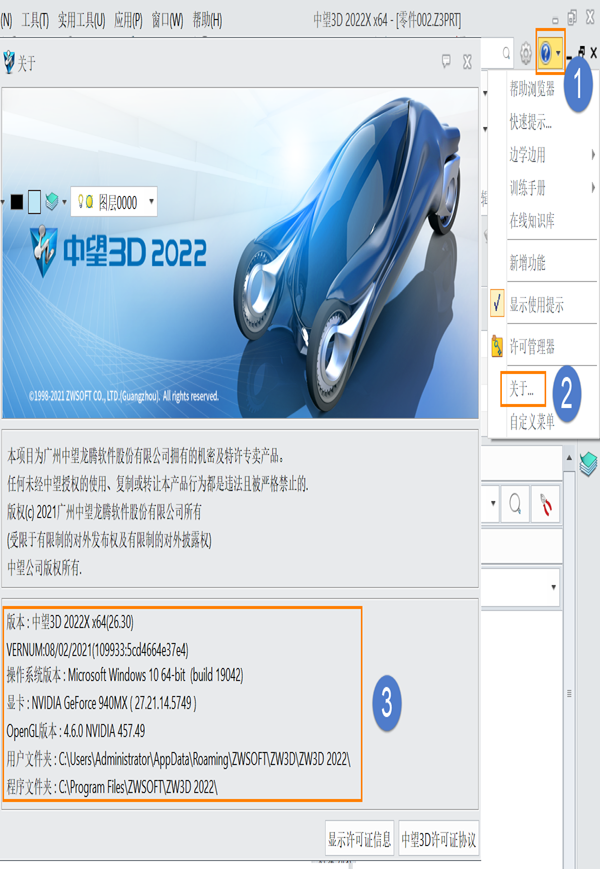Click the light blue color swatch

(34, 202)
